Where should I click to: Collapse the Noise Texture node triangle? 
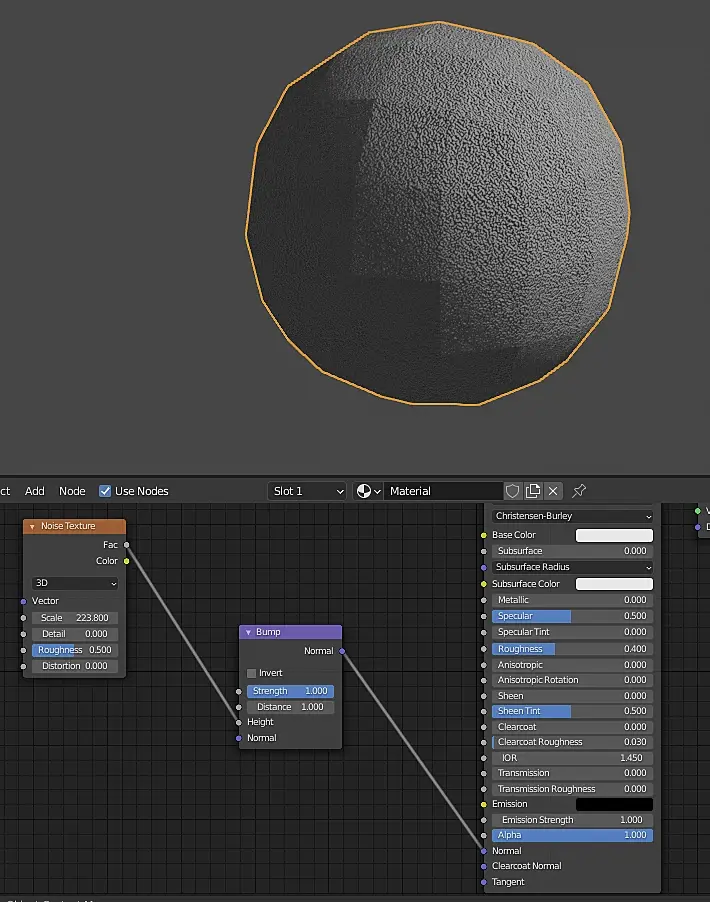(32, 526)
